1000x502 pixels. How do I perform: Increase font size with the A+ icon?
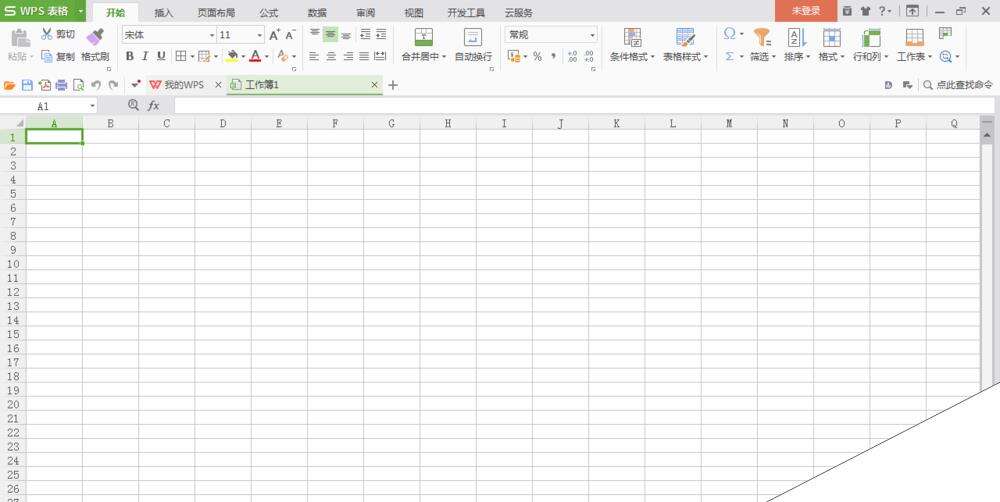[x=274, y=35]
